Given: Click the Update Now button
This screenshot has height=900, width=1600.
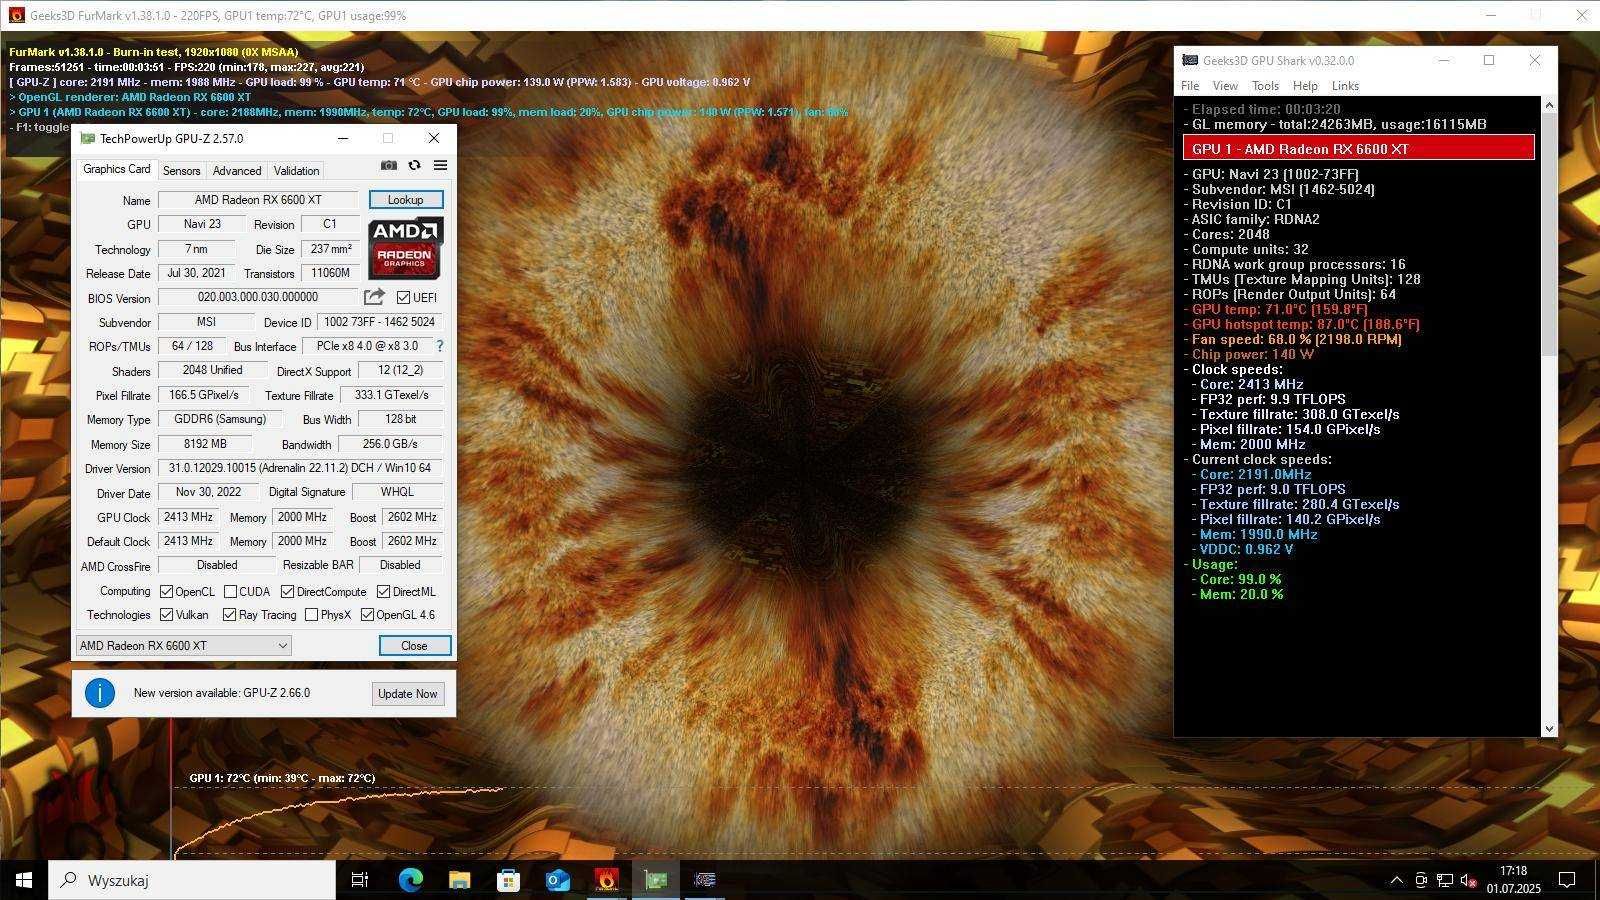Looking at the screenshot, I should [408, 694].
